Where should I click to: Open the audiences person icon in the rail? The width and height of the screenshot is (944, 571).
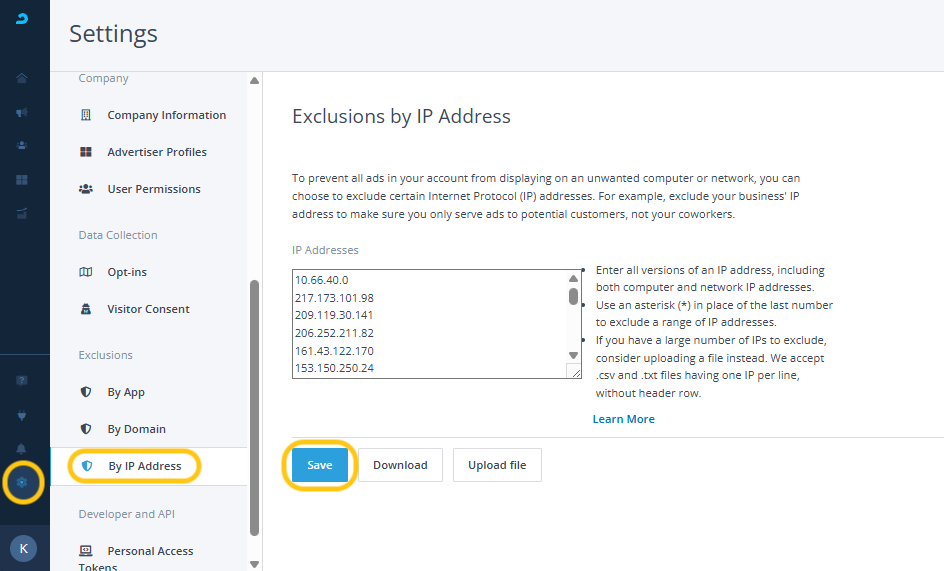tap(22, 145)
